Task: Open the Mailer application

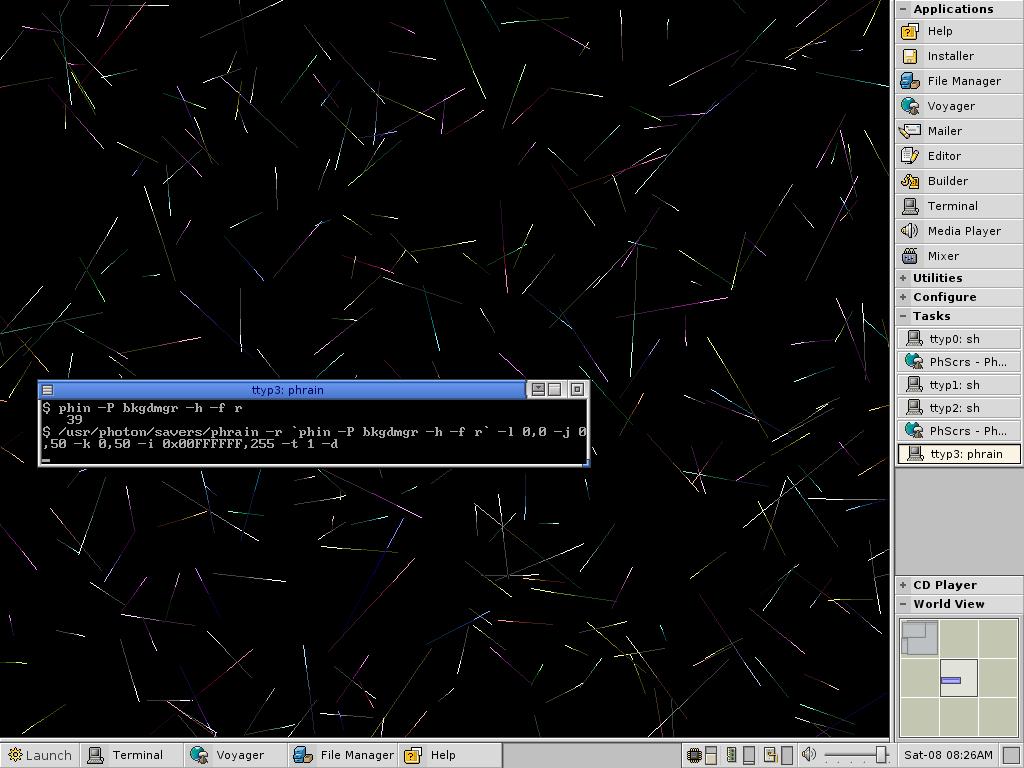Action: pos(959,131)
